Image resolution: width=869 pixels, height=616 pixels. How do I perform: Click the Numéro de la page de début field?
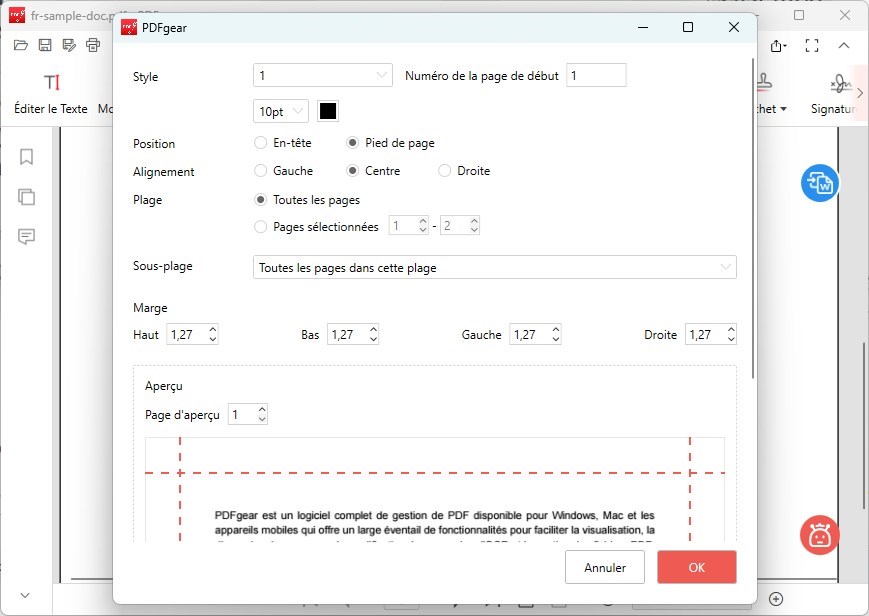pos(596,75)
